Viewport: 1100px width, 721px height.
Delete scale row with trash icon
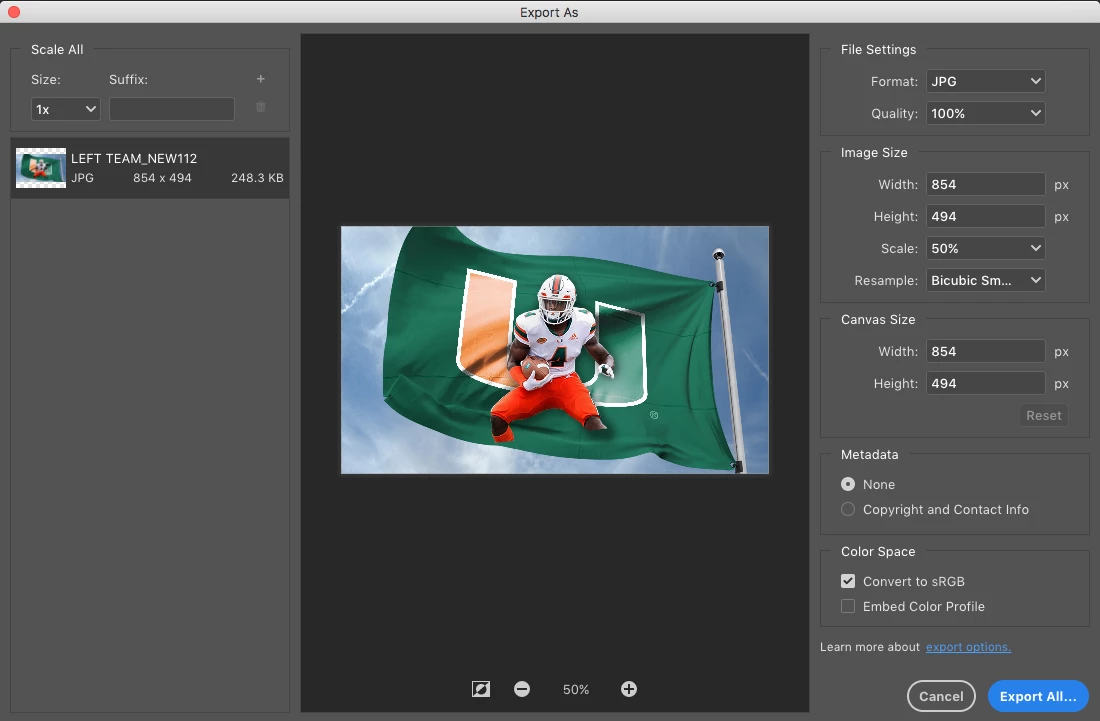click(260, 107)
